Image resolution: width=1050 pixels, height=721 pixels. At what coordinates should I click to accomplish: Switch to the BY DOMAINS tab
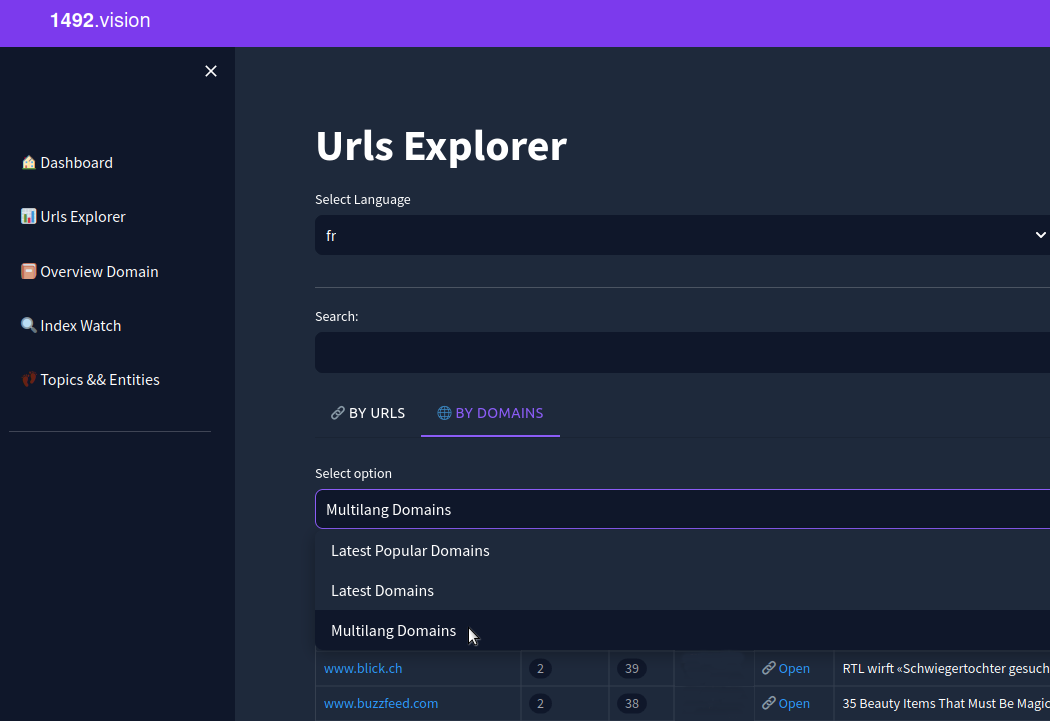[490, 413]
